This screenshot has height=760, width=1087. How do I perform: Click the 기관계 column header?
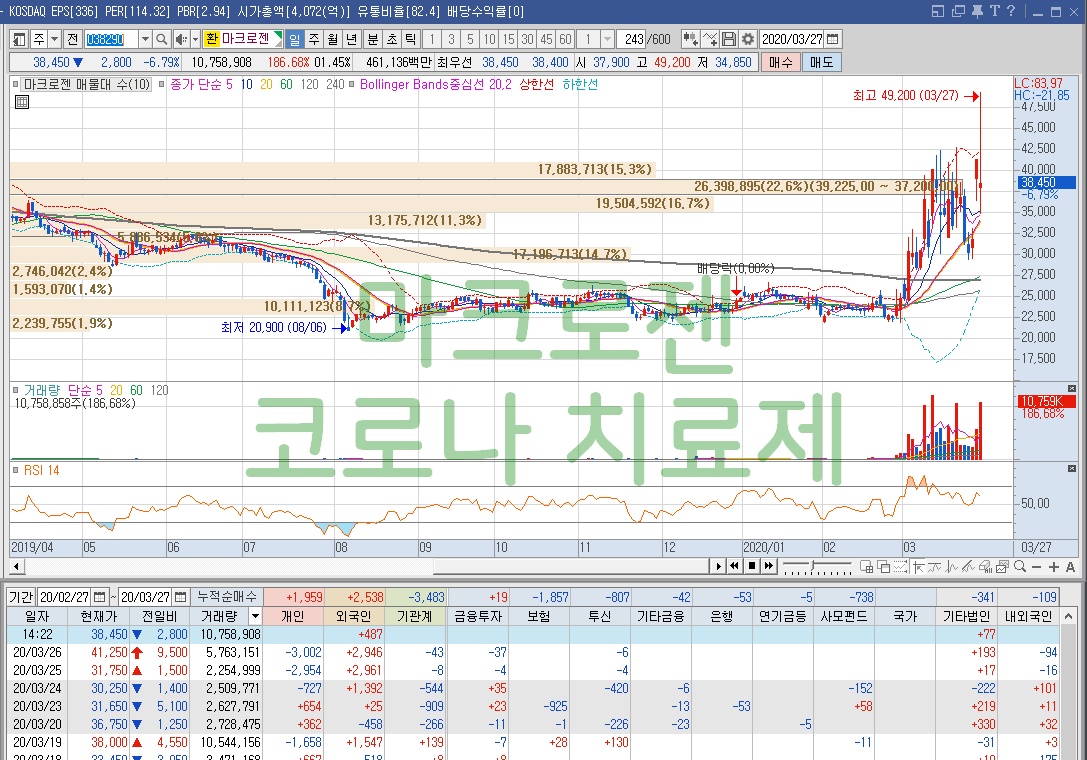[x=415, y=616]
